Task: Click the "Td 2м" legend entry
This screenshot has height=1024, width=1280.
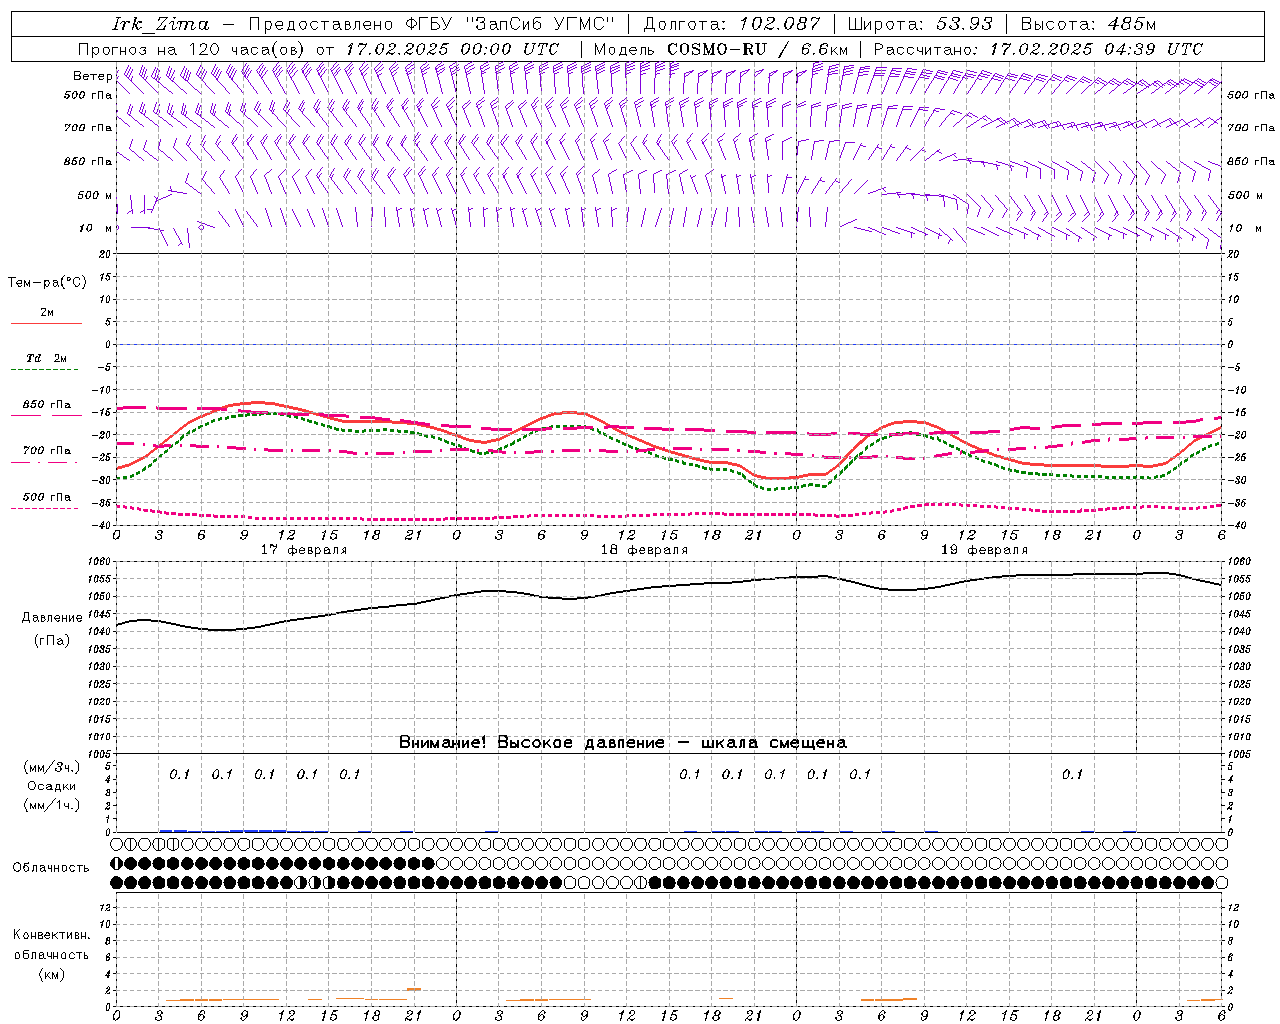Action: pyautogui.click(x=47, y=358)
